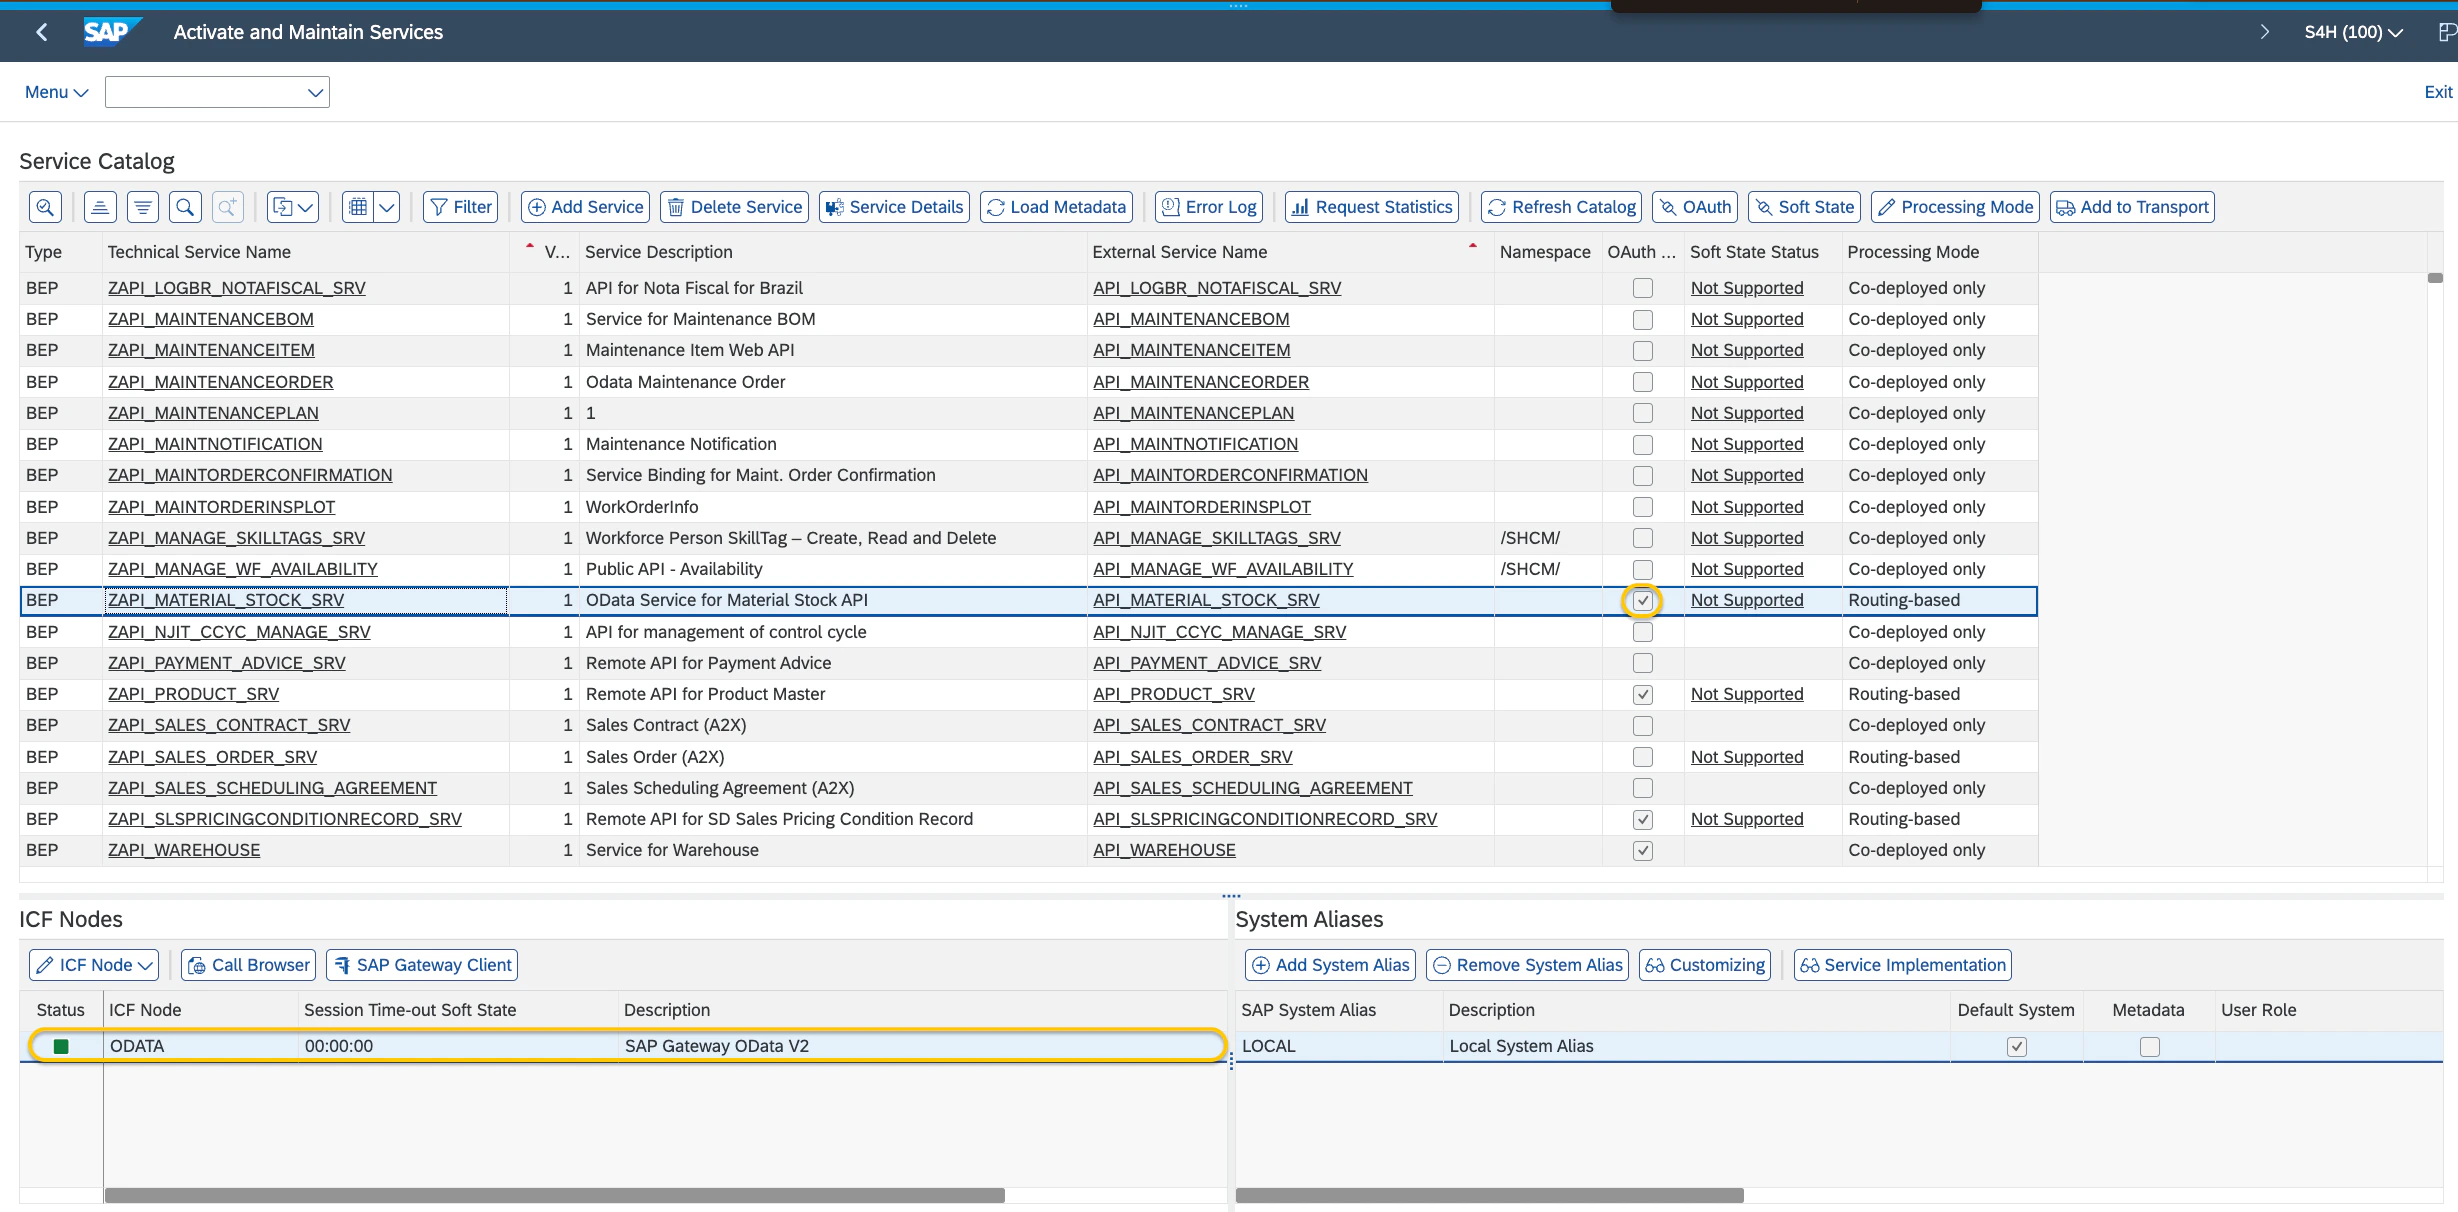Open ZAPI_WAREHOUSE service link
Viewport: 2458px width, 1212px height.
pos(184,850)
